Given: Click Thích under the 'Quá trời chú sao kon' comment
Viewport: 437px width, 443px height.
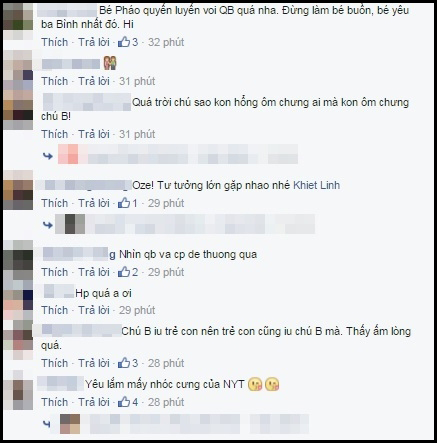Looking at the screenshot, I should click(55, 134).
